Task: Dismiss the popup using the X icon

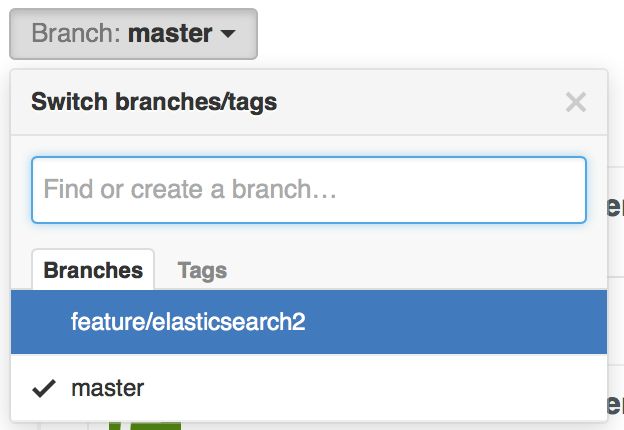Action: click(575, 101)
